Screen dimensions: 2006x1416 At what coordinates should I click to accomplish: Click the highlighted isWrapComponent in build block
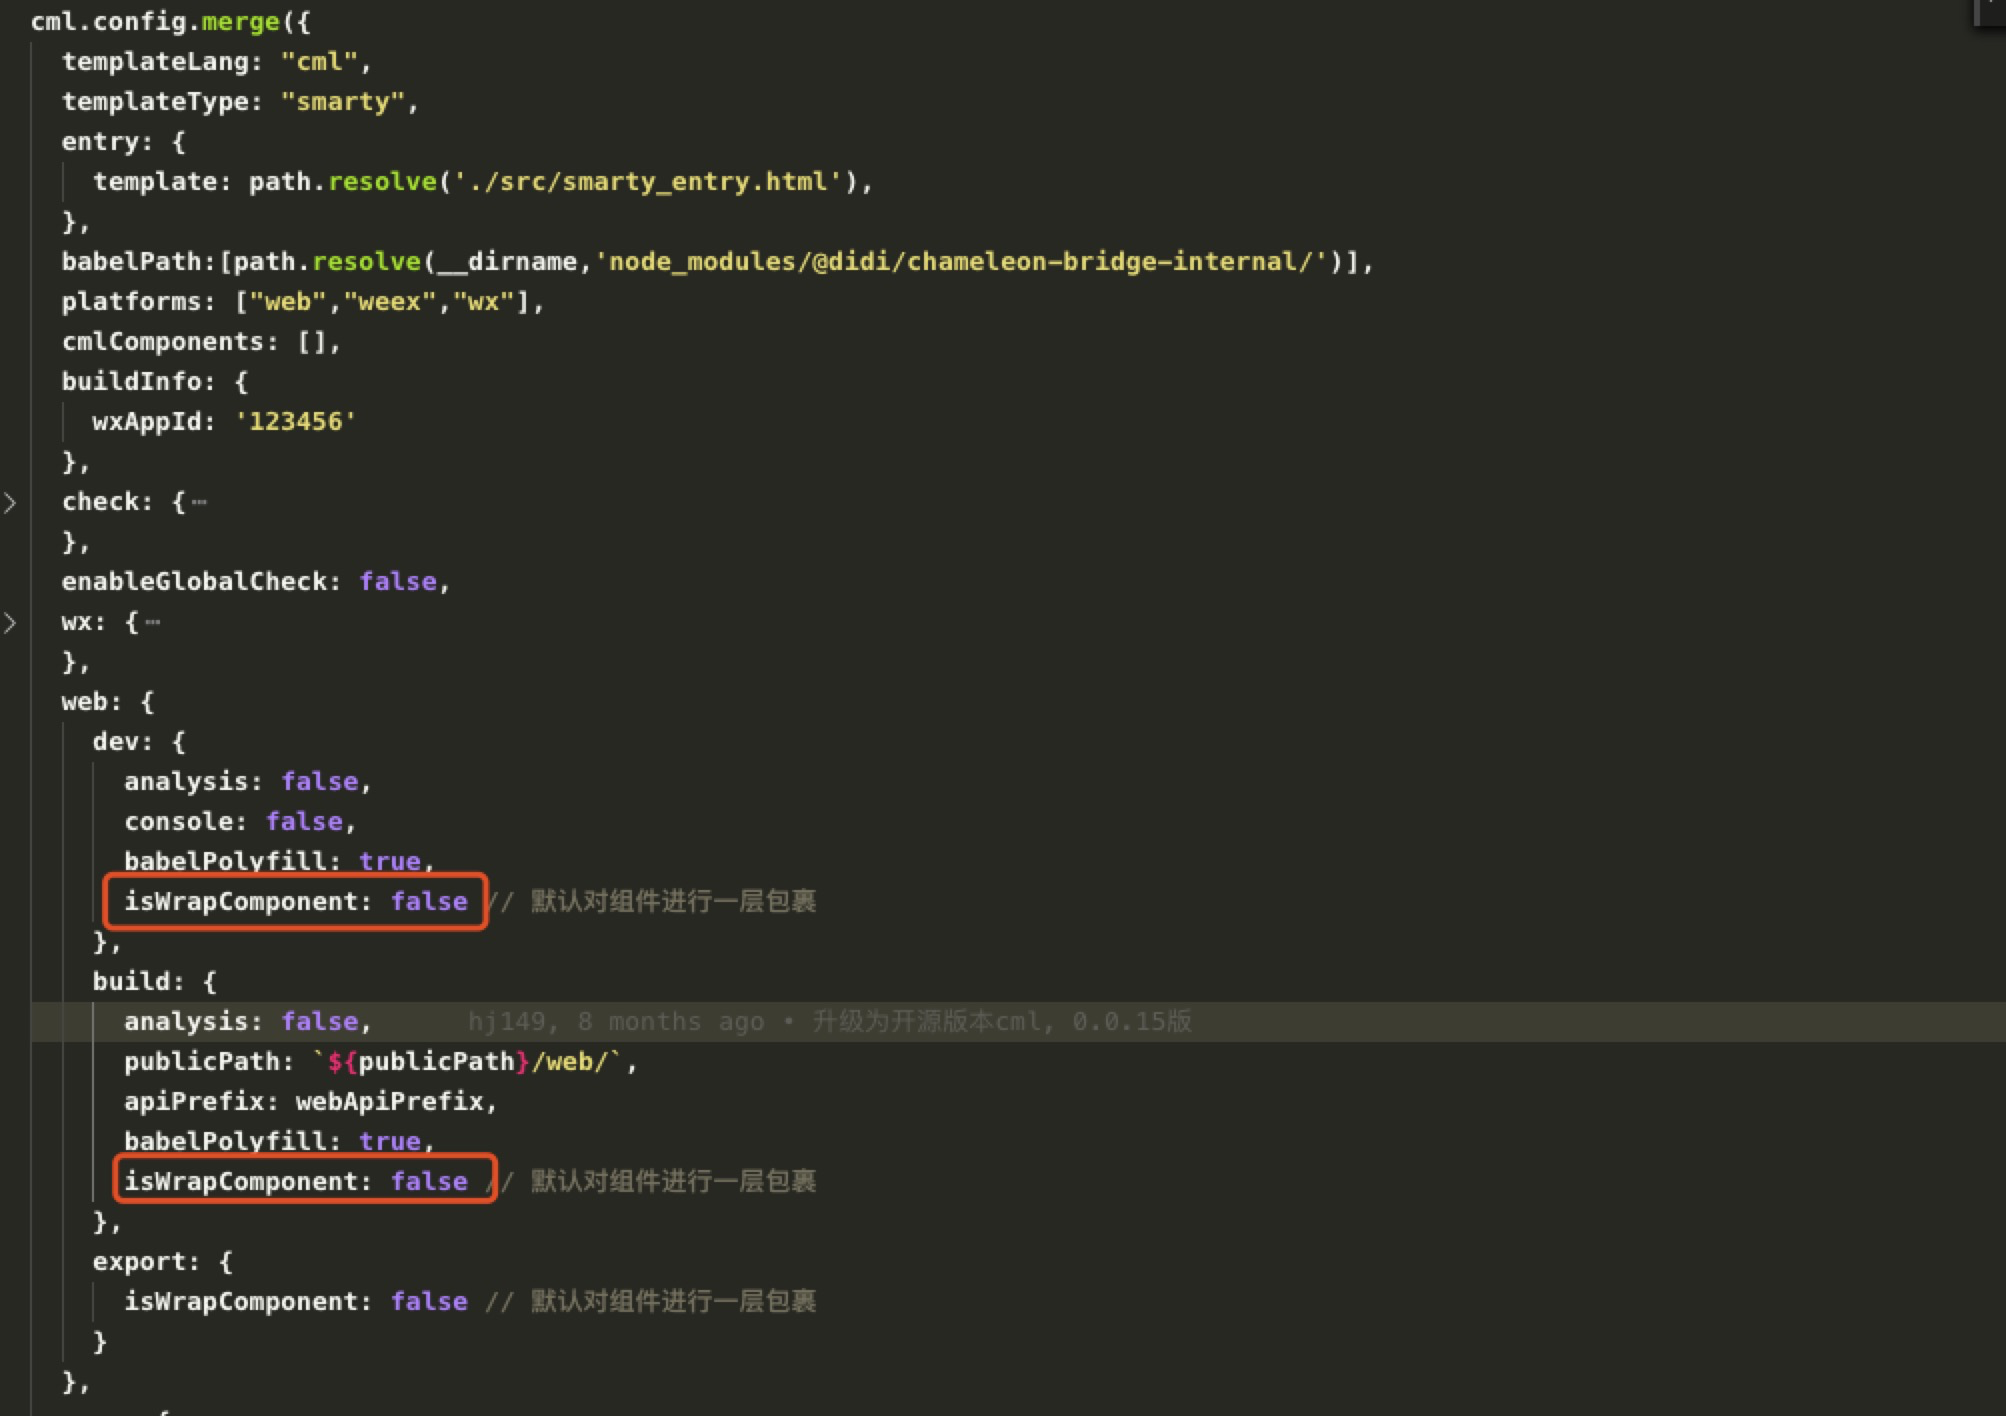pyautogui.click(x=246, y=1181)
